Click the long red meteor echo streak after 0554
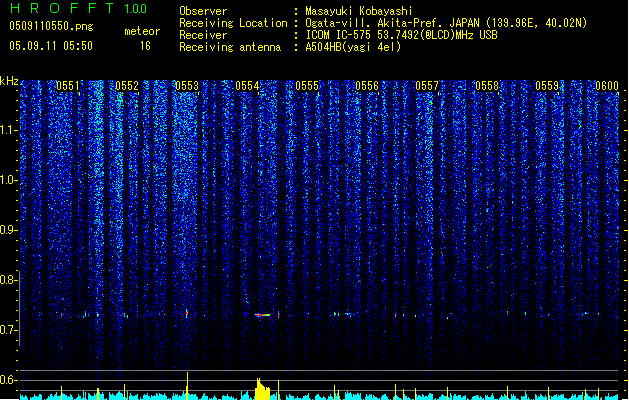This screenshot has width=629, height=400. [263, 315]
